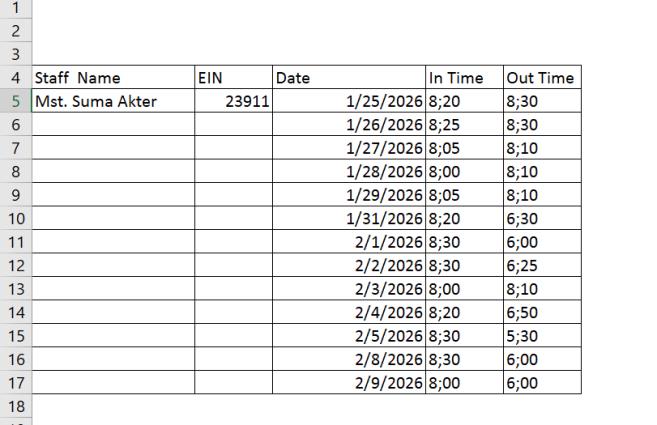Click row header 10
The height and width of the screenshot is (425, 657).
point(15,216)
